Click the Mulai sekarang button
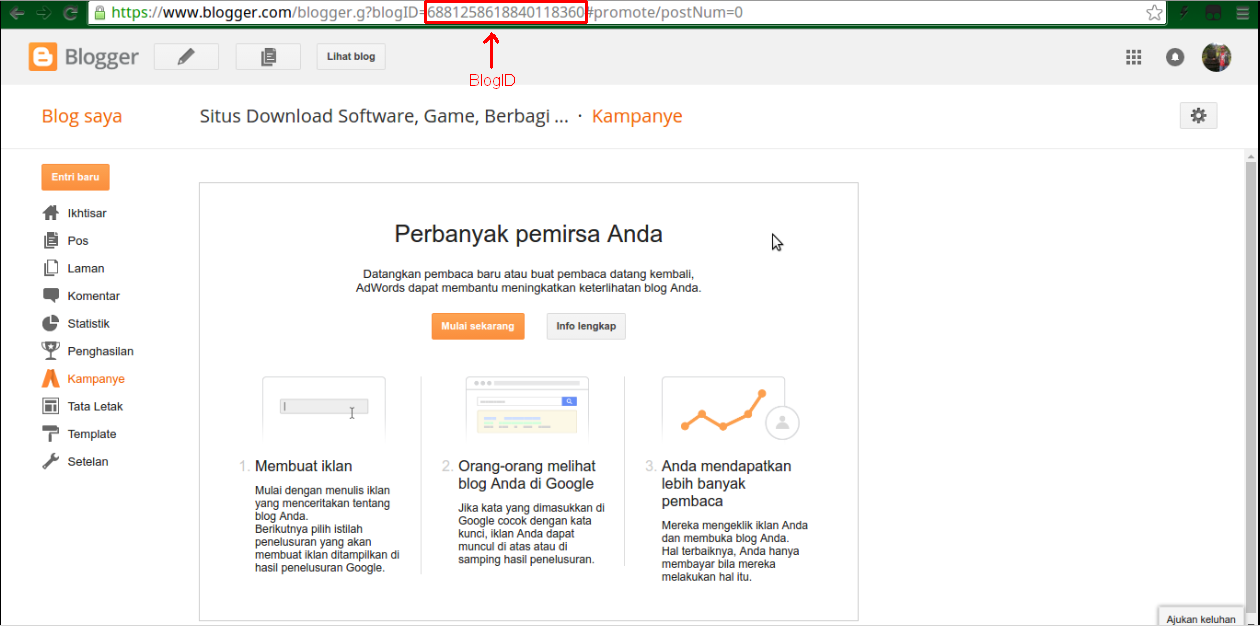Image resolution: width=1260 pixels, height=626 pixels. [478, 326]
